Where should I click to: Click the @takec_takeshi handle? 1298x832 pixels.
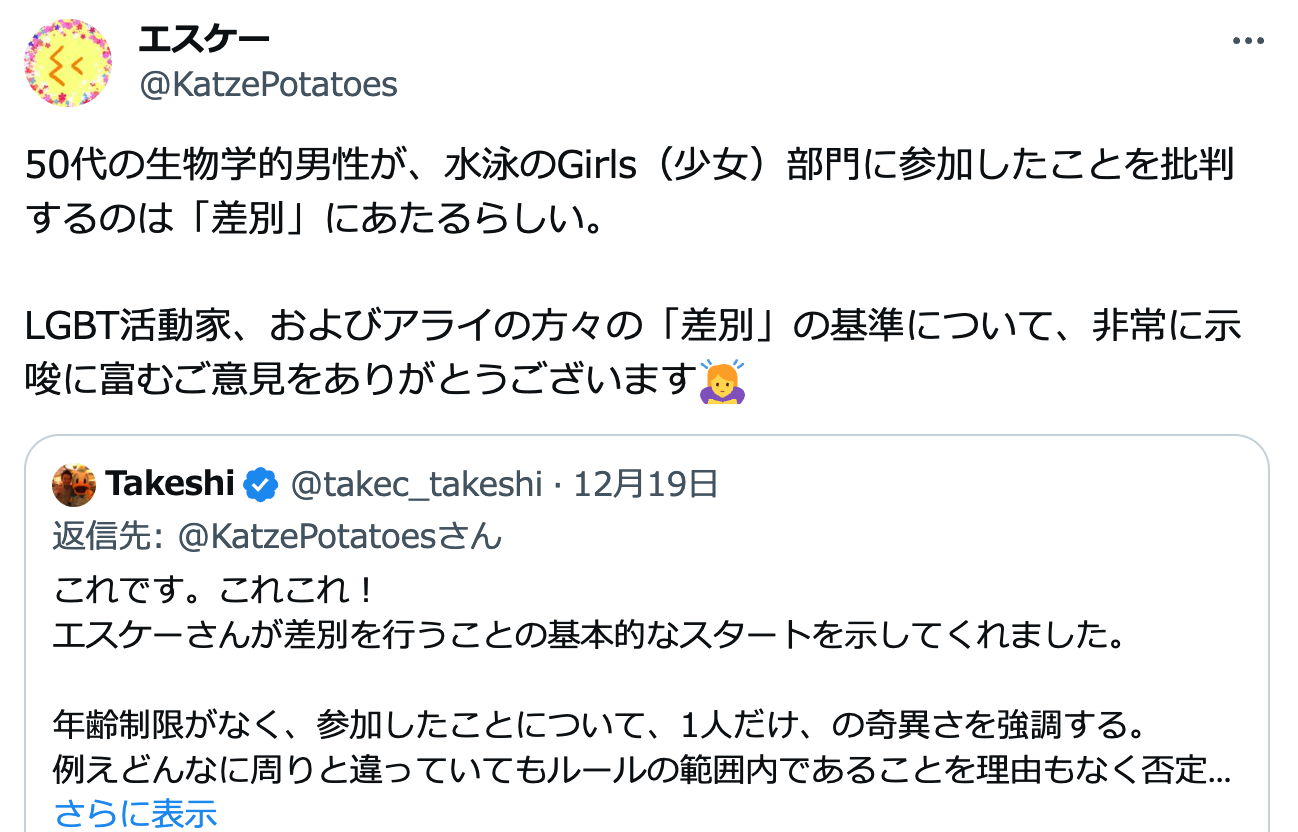416,485
